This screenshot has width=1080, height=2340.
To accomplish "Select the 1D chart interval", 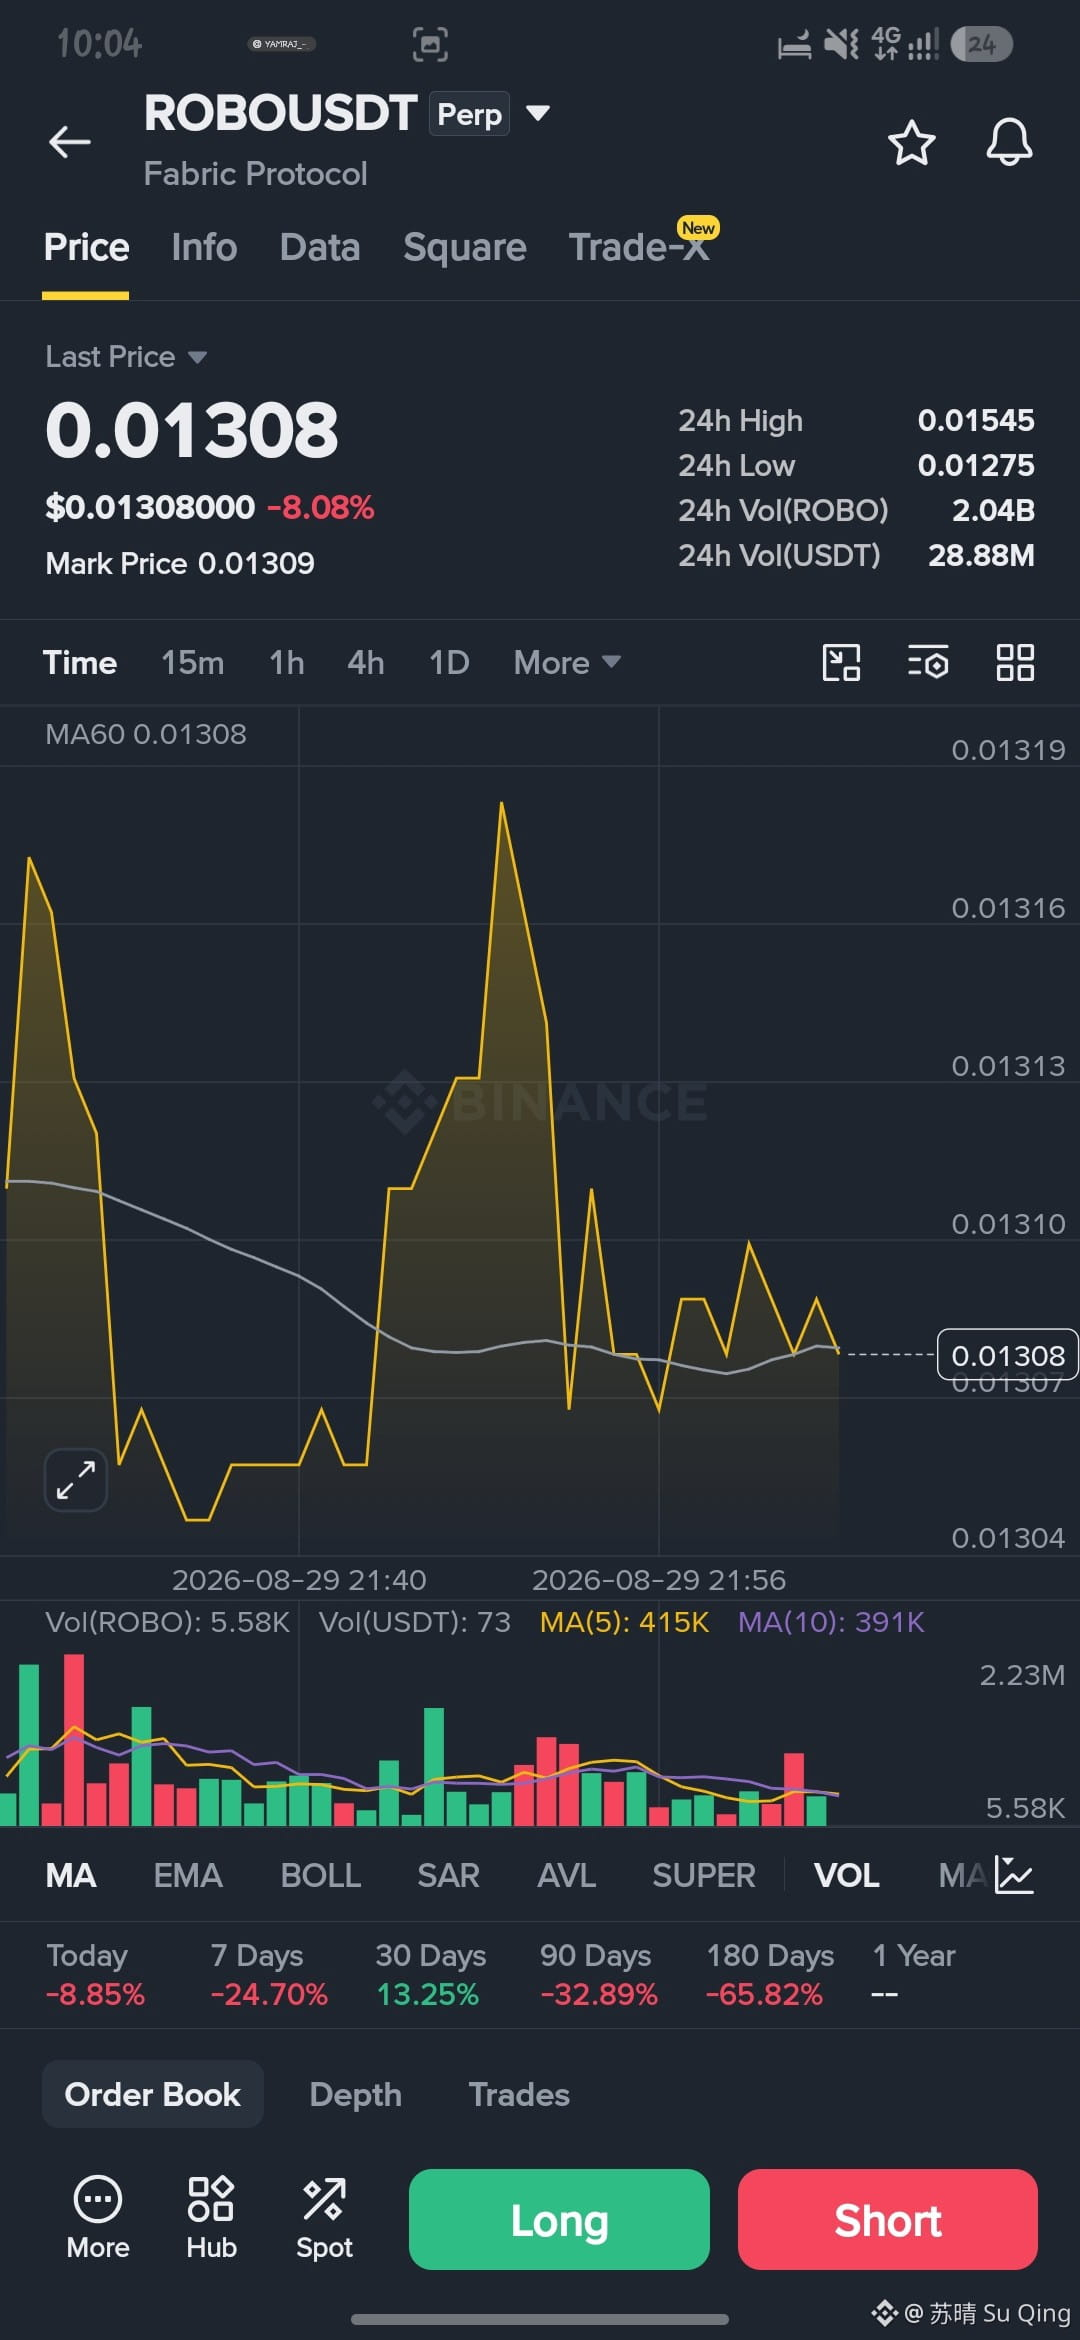I will (x=449, y=662).
